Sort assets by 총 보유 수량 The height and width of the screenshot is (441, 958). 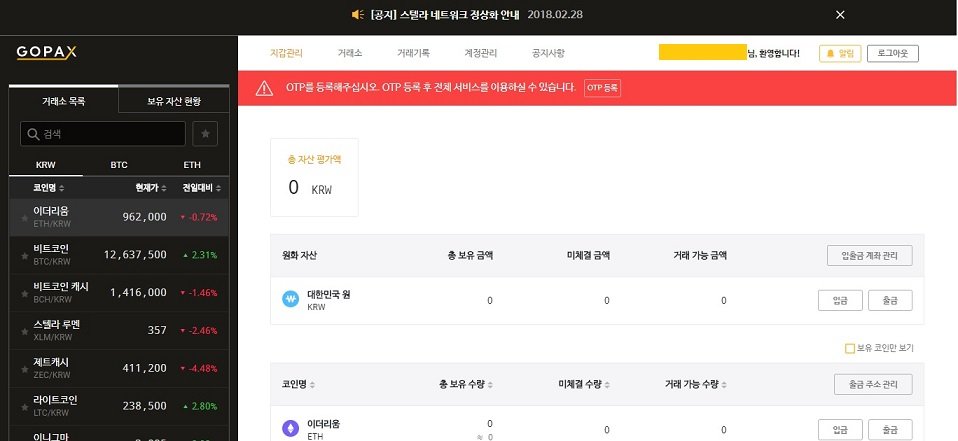click(465, 384)
